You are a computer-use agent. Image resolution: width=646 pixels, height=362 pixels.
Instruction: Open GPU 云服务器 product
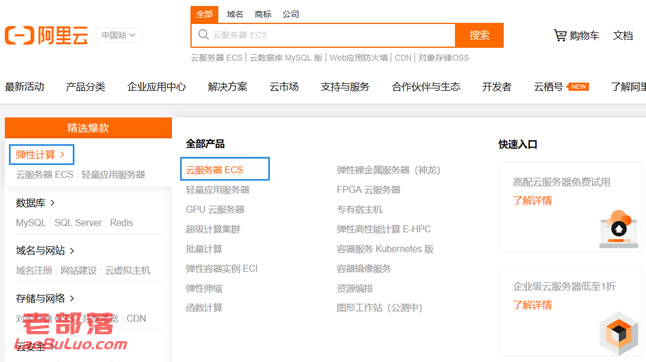215,209
